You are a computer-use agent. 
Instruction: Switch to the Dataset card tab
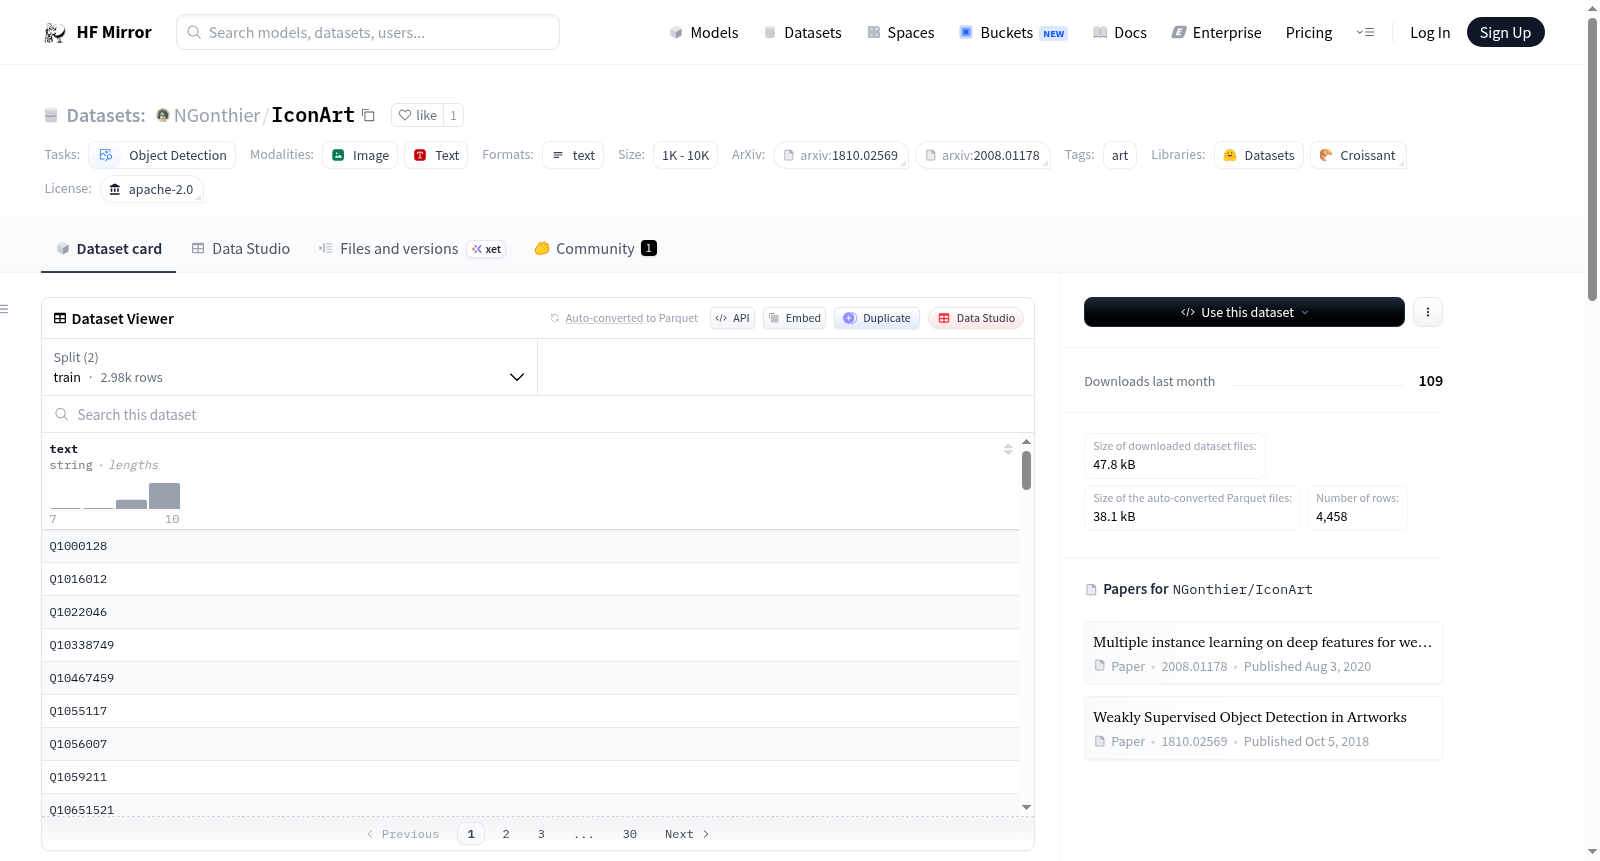pyautogui.click(x=109, y=249)
